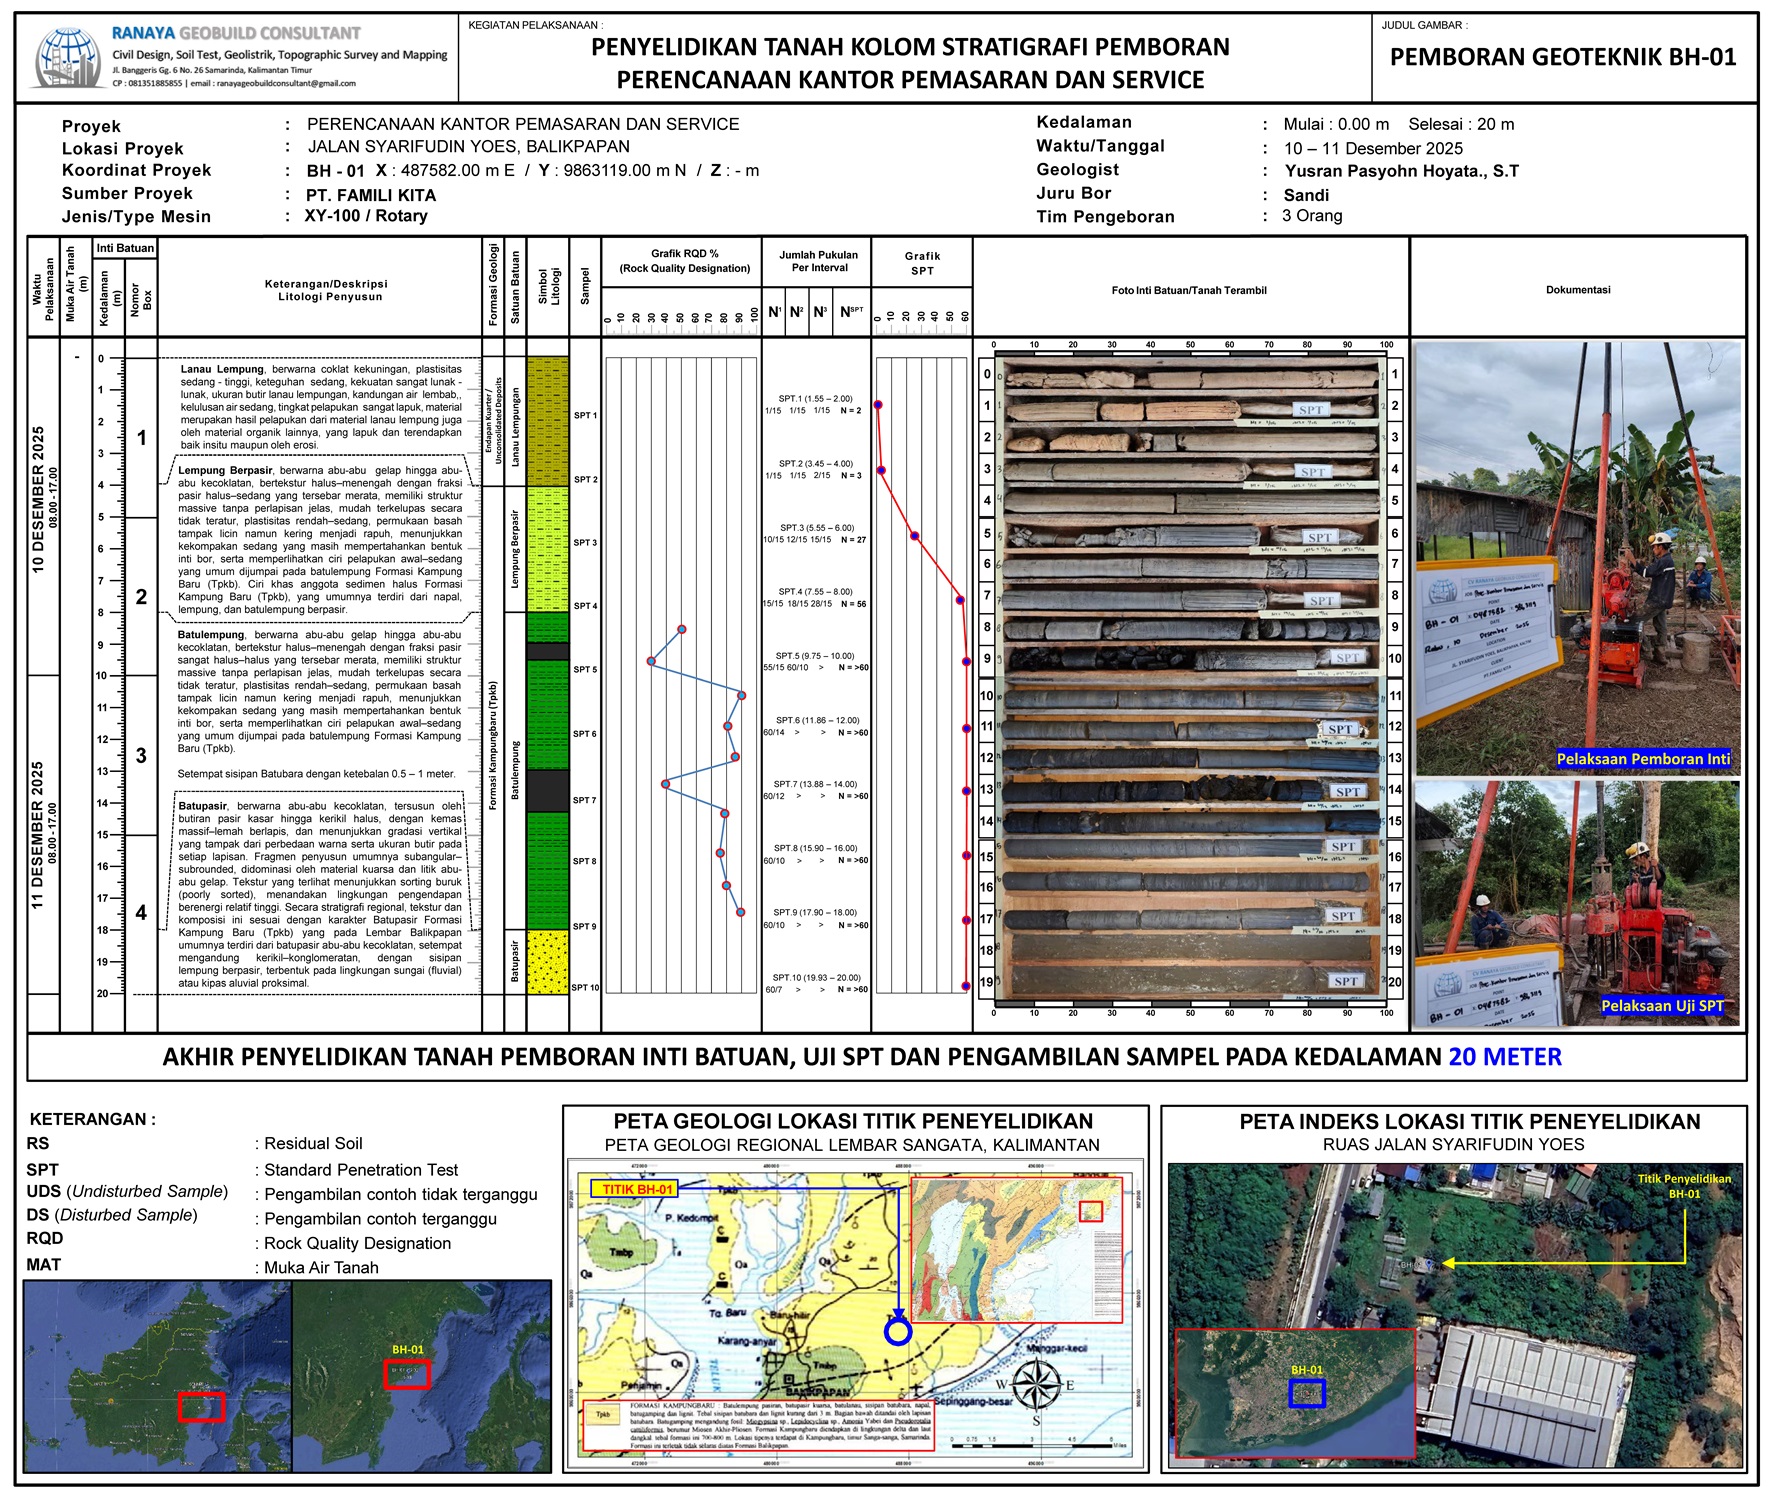Click the lowest RQD point near SPT 5
Screen dimensions: 1773x1500
tap(651, 661)
